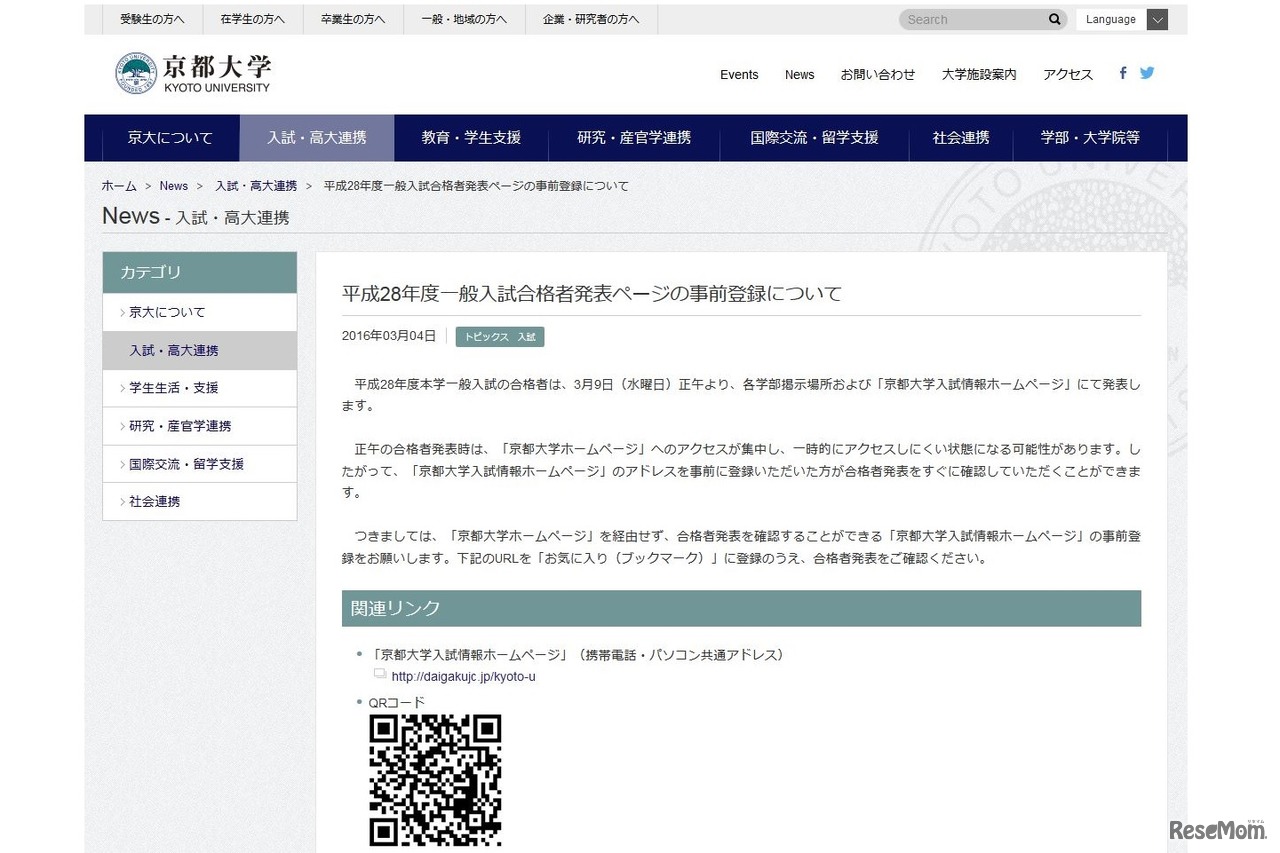Click the アクセス icon link in the header
The image size is (1280, 853).
(x=1066, y=74)
